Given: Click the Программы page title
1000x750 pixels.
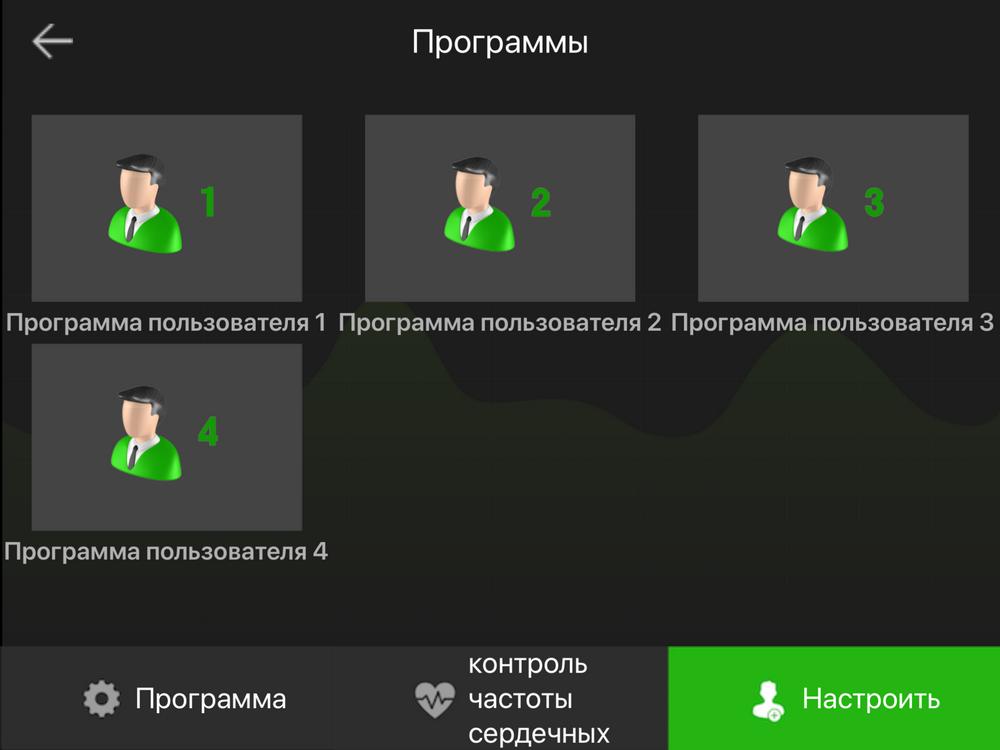Looking at the screenshot, I should pos(499,43).
